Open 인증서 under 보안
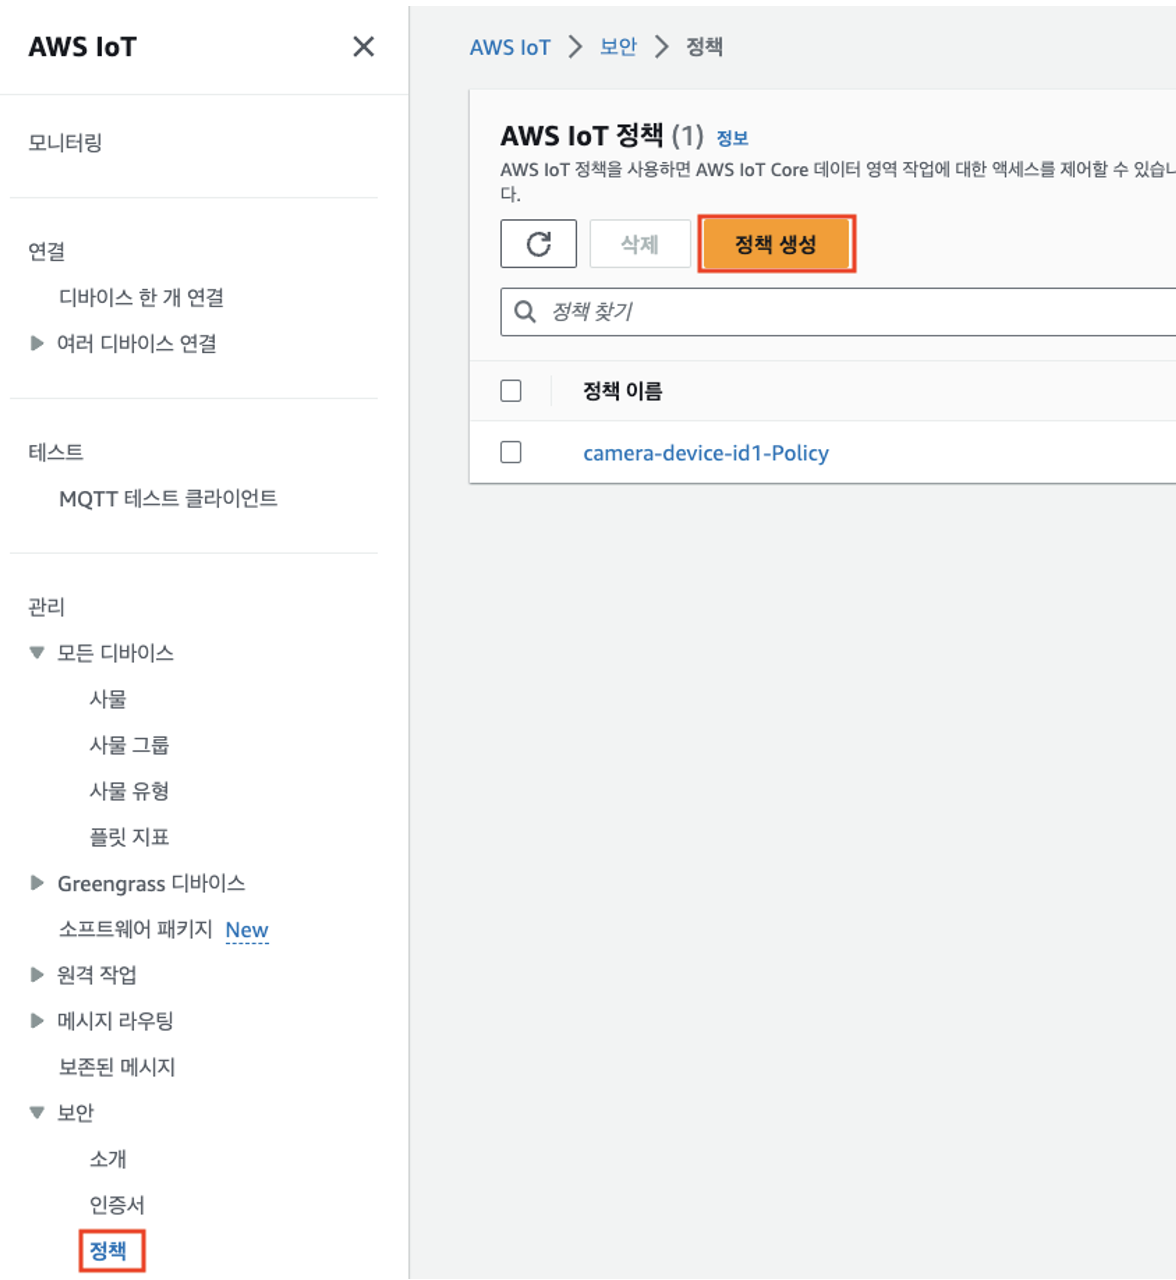The image size is (1176, 1280). pyautogui.click(x=117, y=1205)
